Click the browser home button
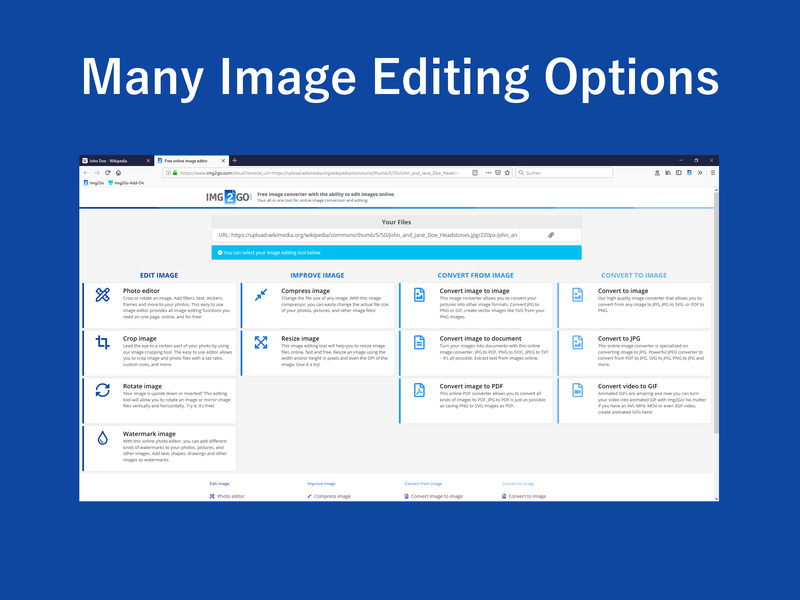Viewport: 800px width, 600px height. 118,173
